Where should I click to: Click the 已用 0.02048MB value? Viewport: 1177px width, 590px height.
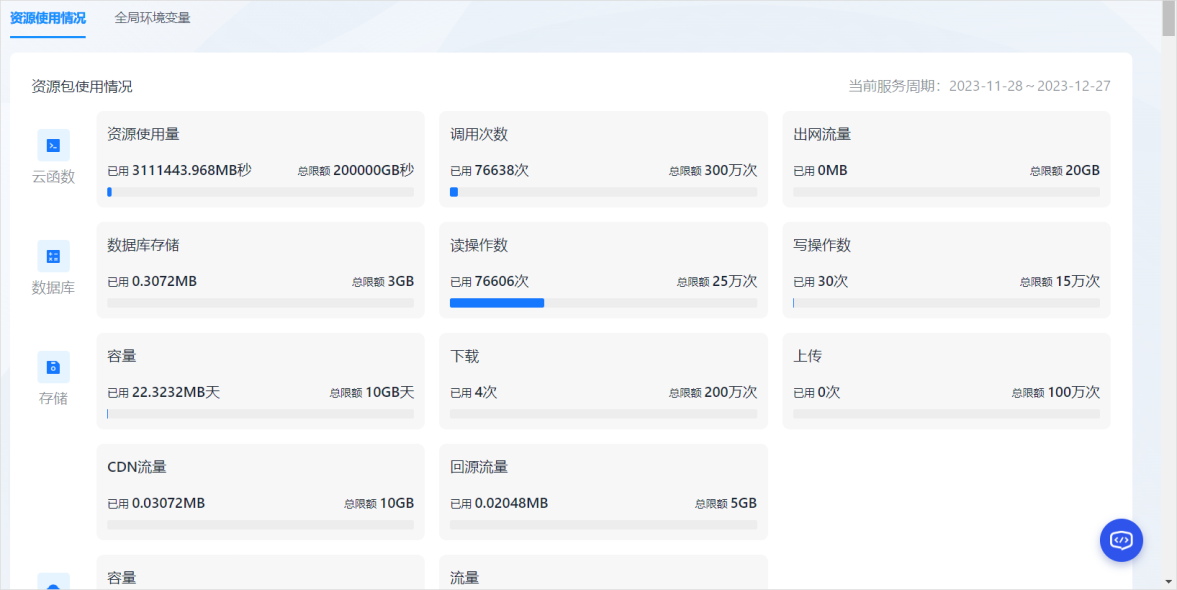pos(499,503)
